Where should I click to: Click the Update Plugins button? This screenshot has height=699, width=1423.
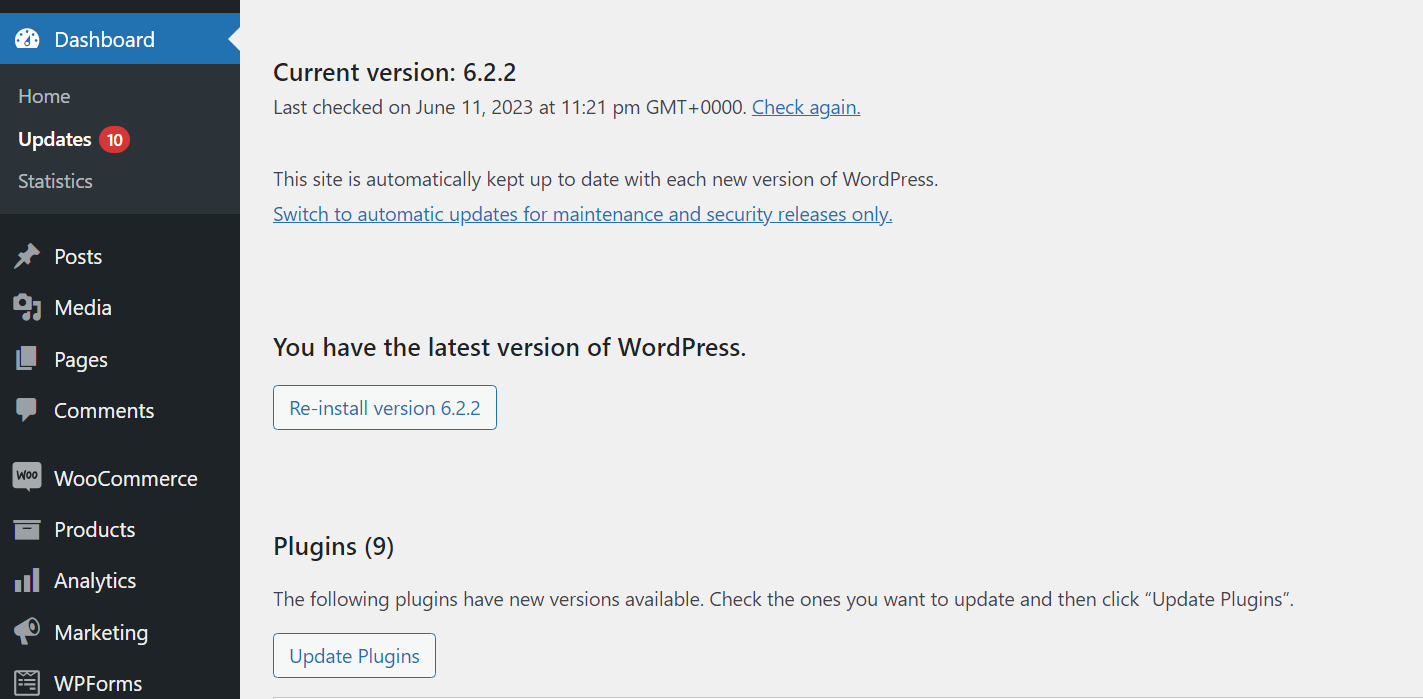click(x=354, y=656)
